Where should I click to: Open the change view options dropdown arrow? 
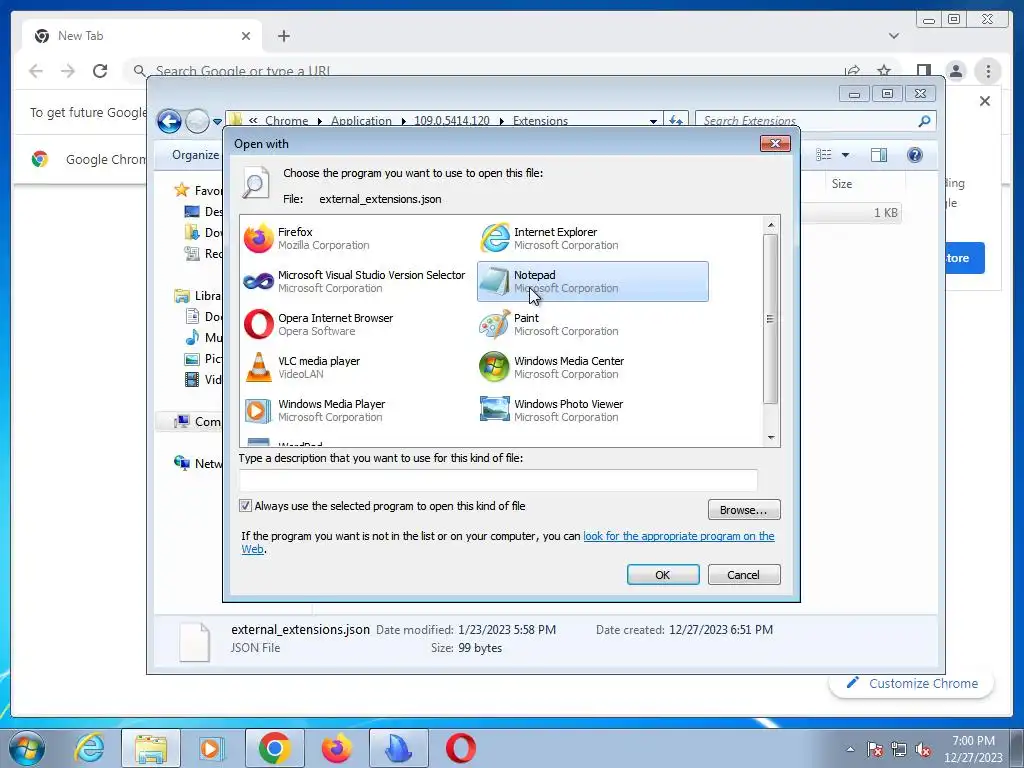pos(846,155)
